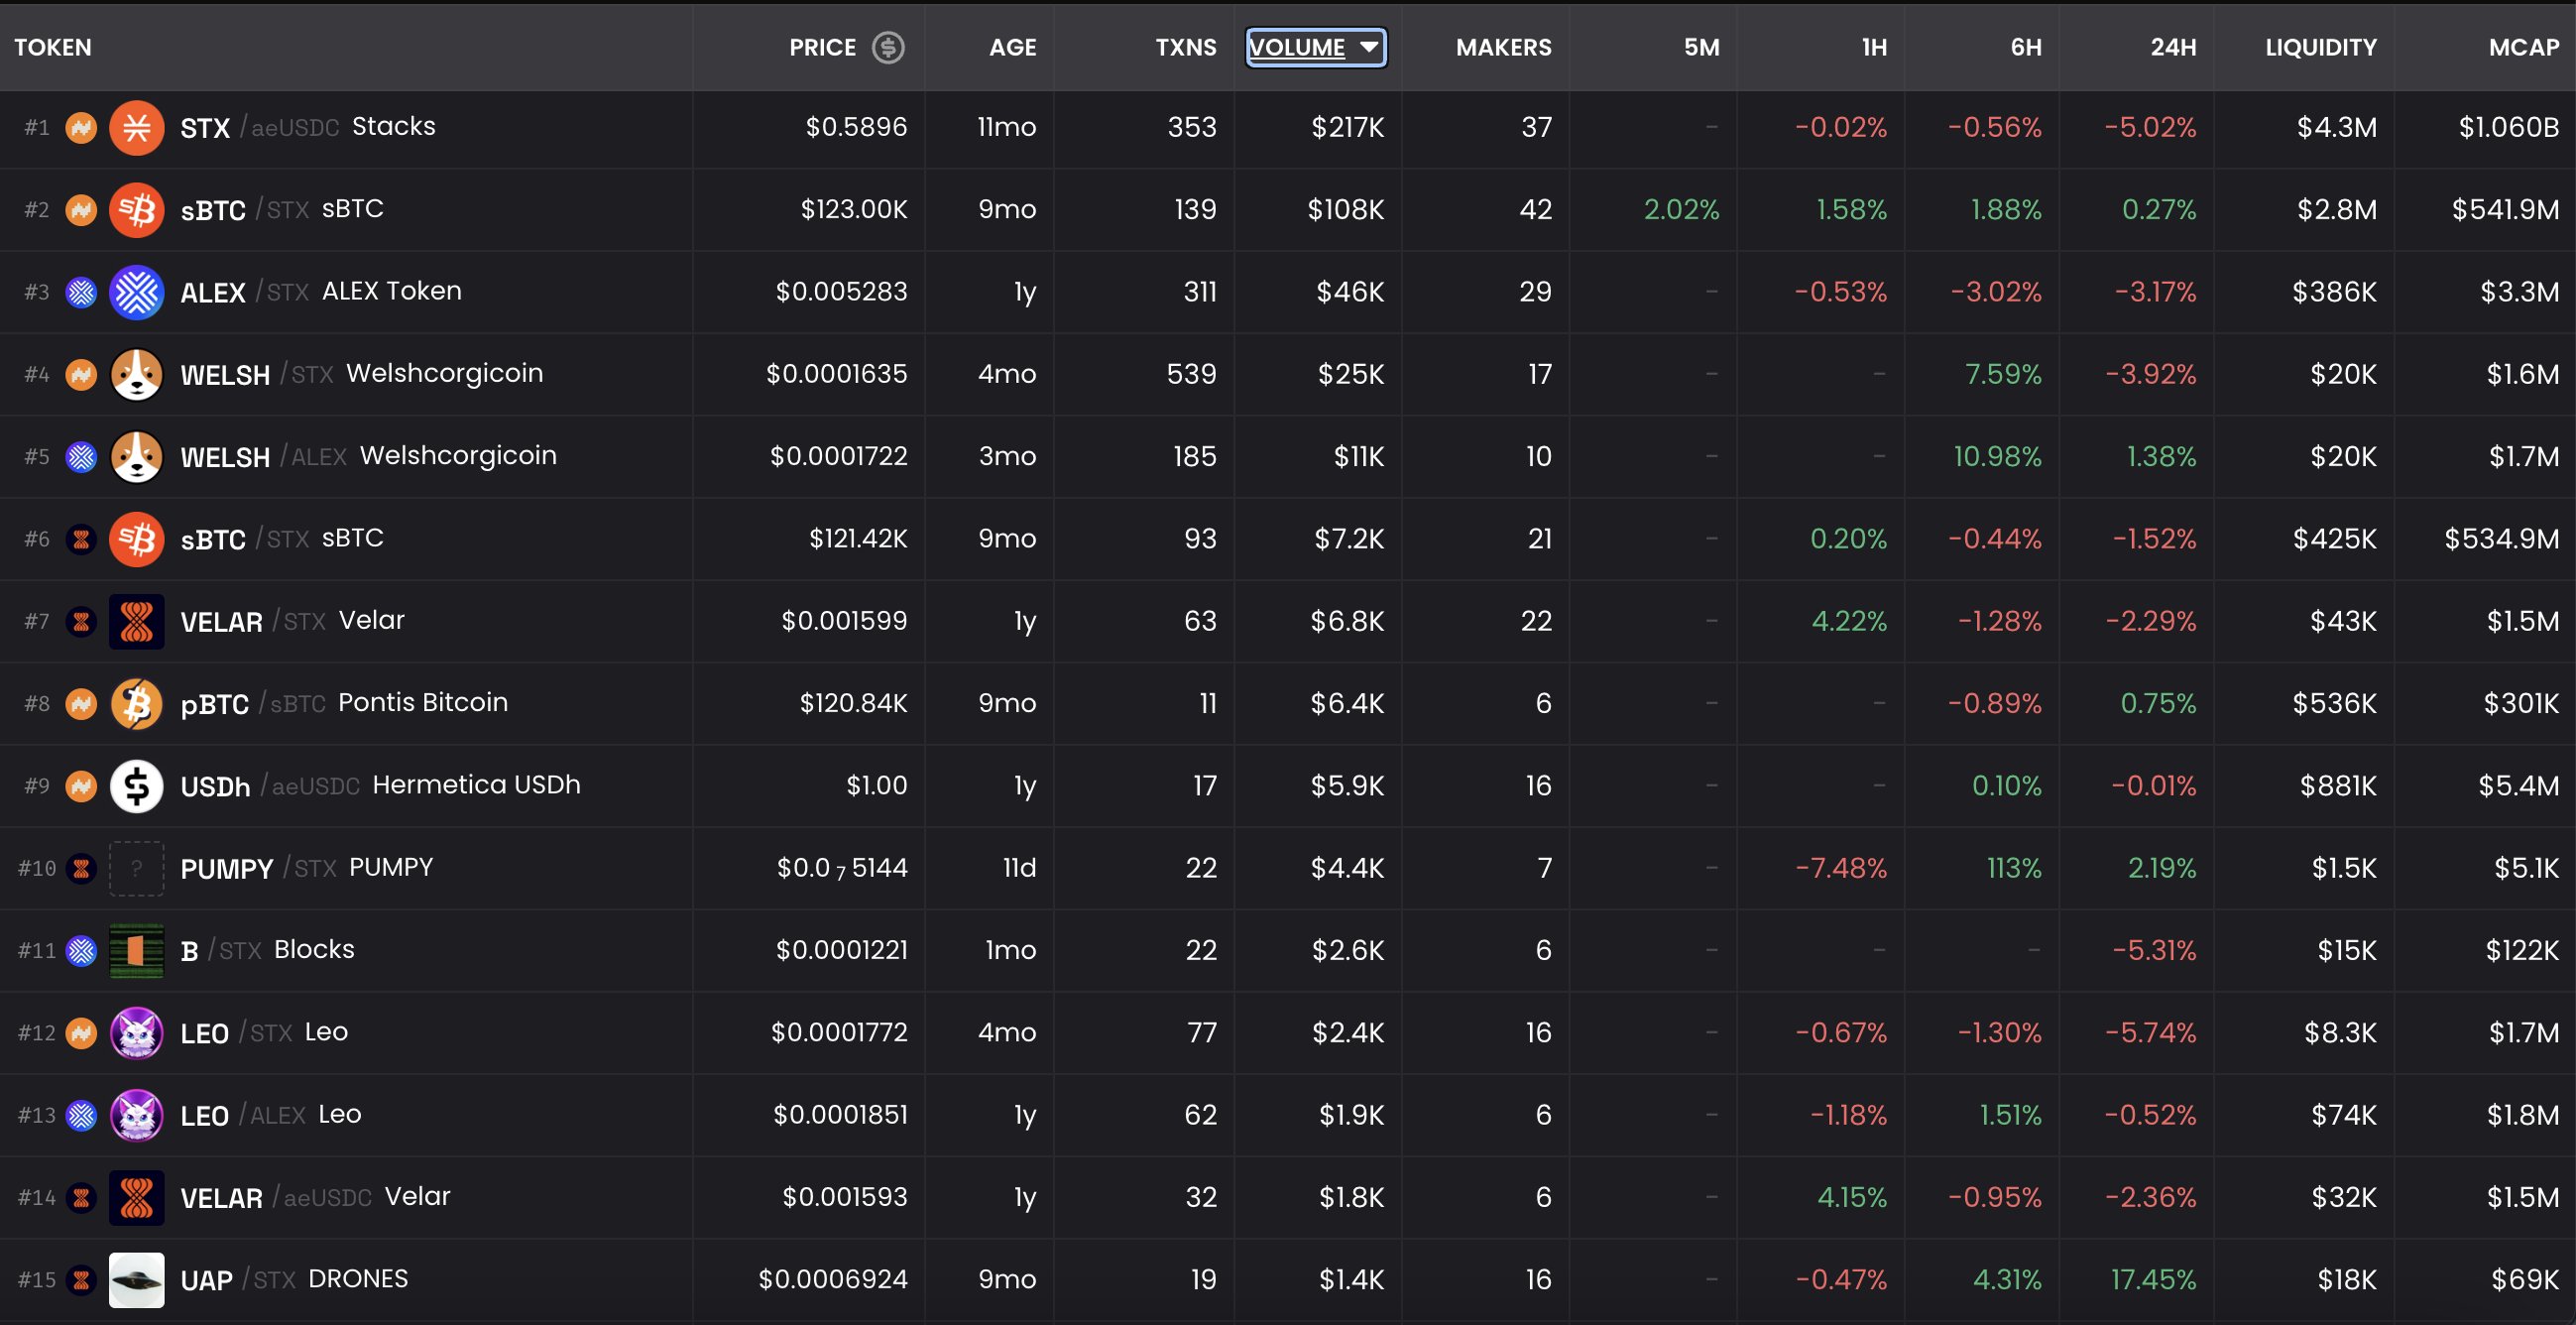Sort by the MCAP column header
The width and height of the screenshot is (2576, 1325).
[2522, 47]
